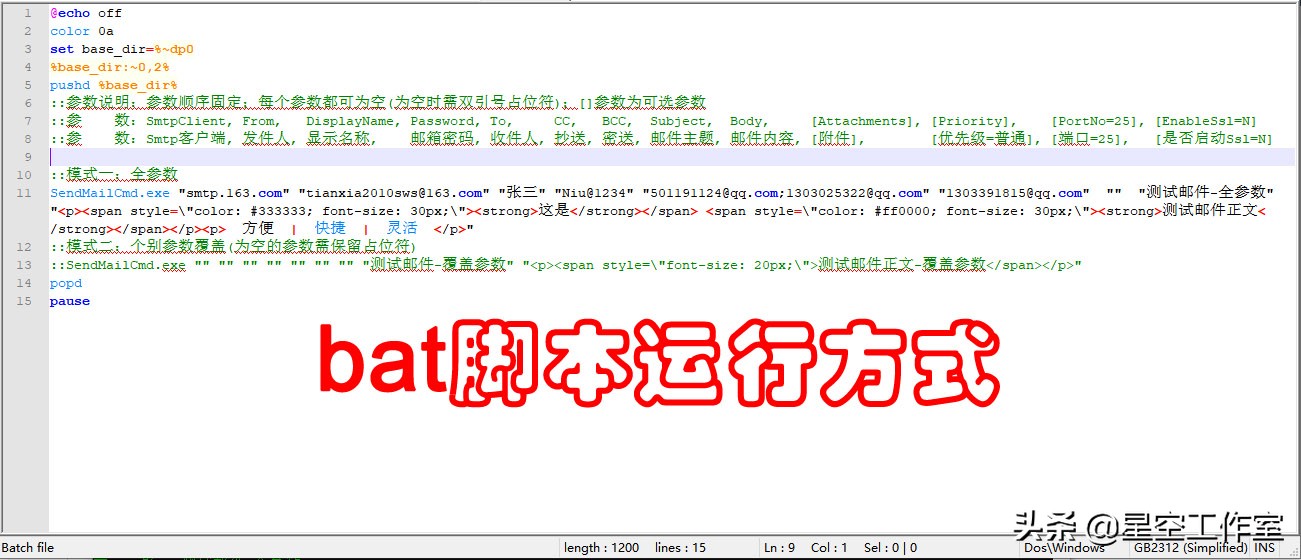Screen dimensions: 1301x560
Task: Click the "Batch file" language entry in status bar
Action: [x=28, y=548]
